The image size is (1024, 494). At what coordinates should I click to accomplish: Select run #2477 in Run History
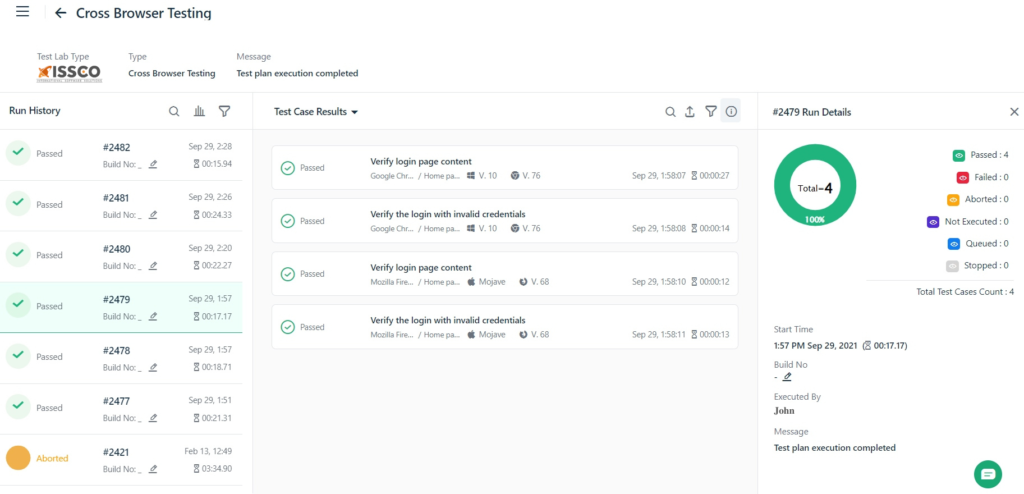(121, 409)
